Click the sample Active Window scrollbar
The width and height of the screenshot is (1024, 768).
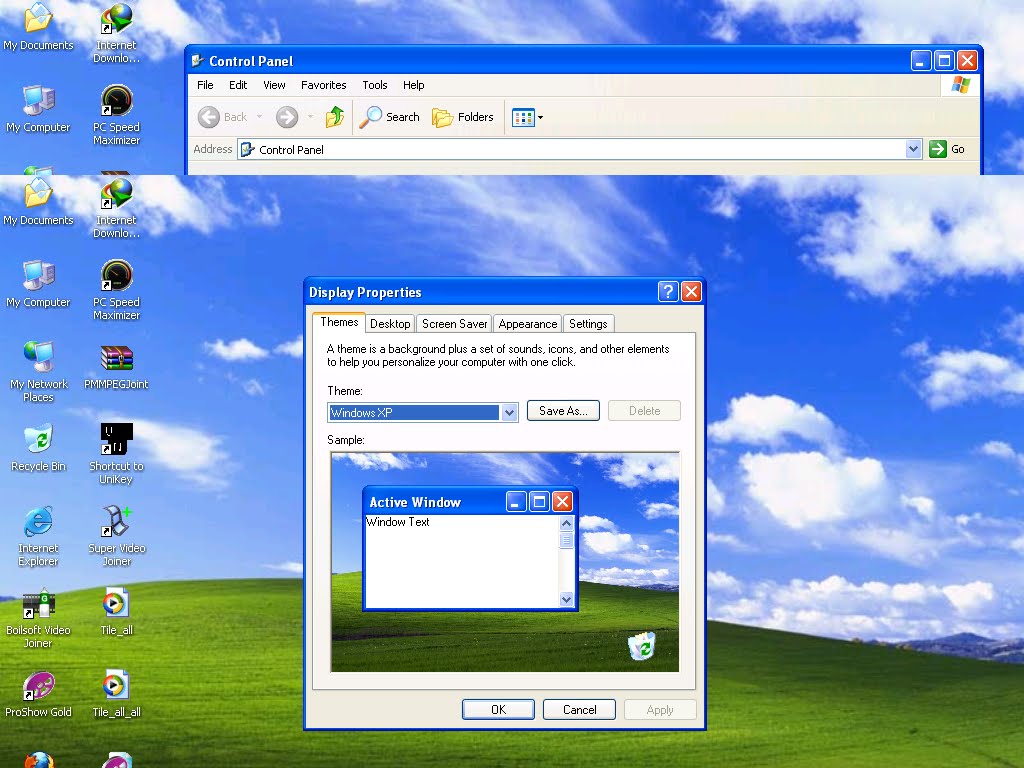point(566,561)
